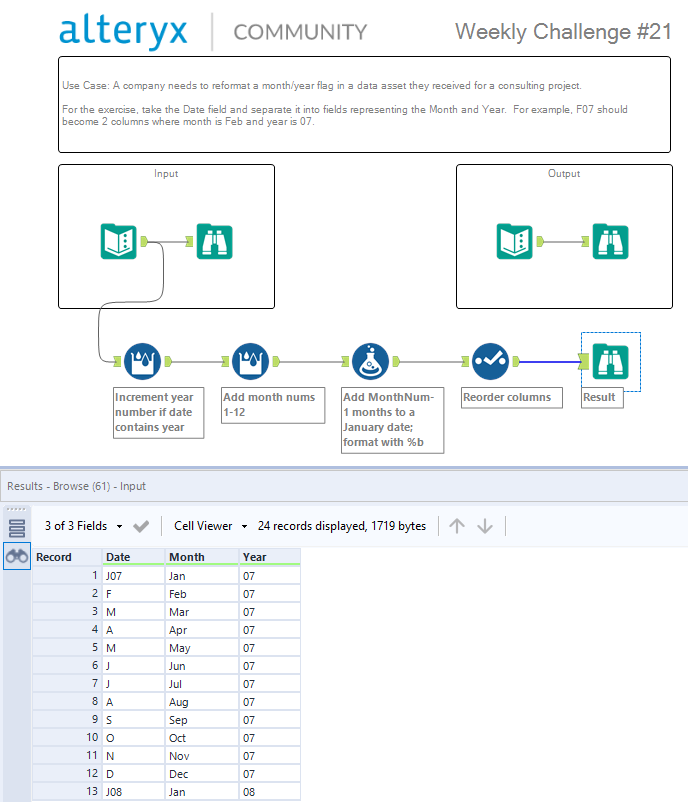The width and height of the screenshot is (688, 802).
Task: Click the 'Reorder columns' annotation
Action: [512, 397]
